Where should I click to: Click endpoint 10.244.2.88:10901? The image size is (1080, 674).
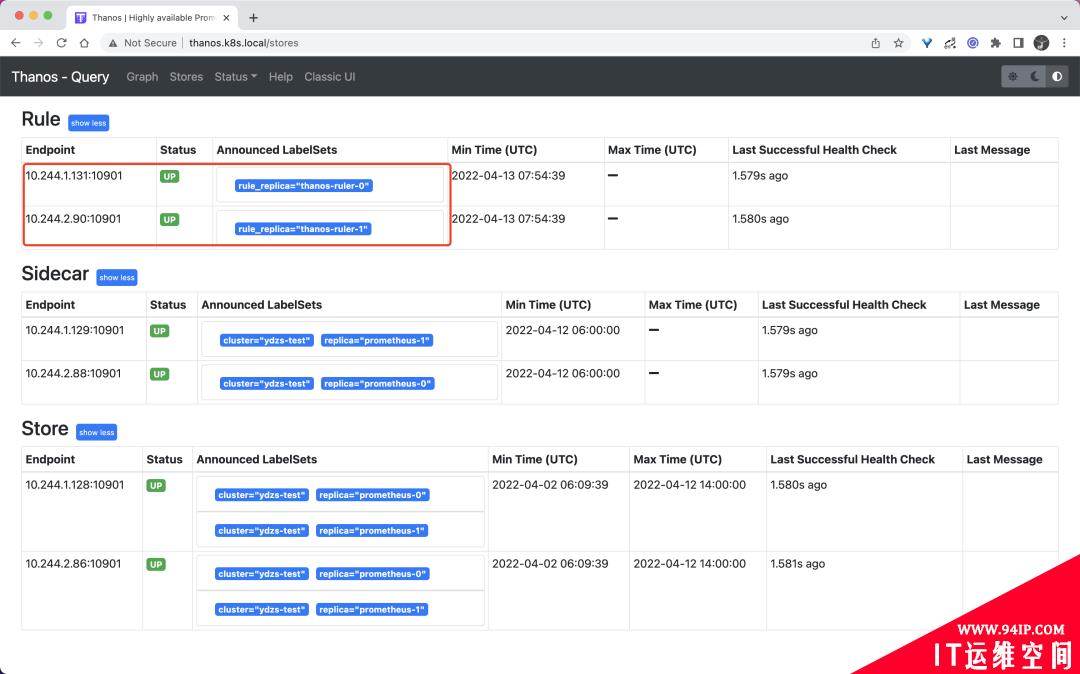click(x=73, y=373)
